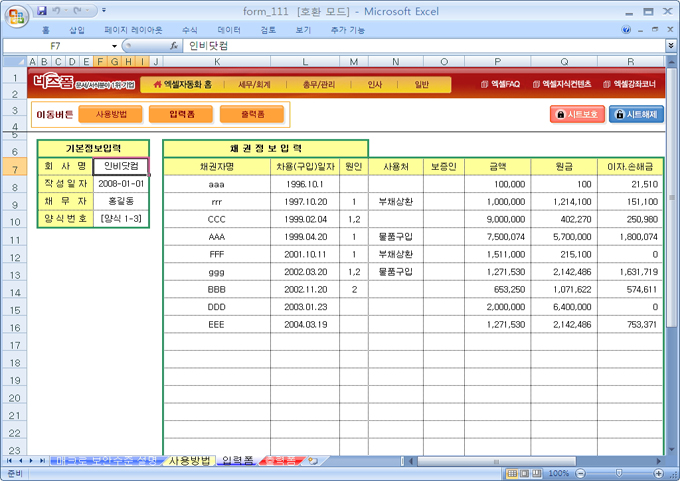
Task: Click the zoom in plus icon
Action: (655, 473)
